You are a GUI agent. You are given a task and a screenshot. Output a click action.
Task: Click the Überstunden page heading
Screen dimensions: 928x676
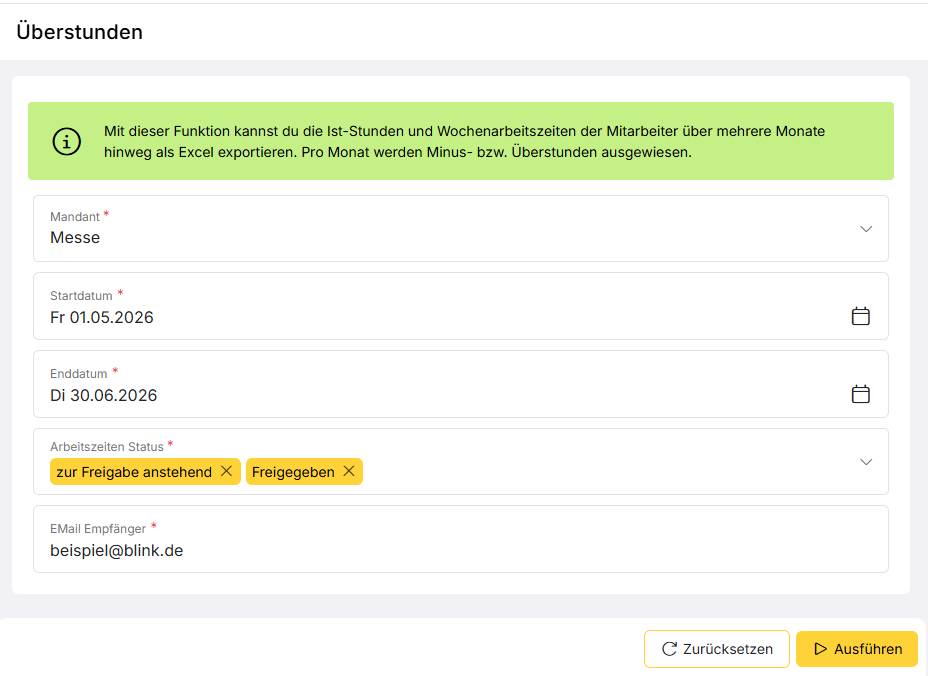click(x=79, y=32)
